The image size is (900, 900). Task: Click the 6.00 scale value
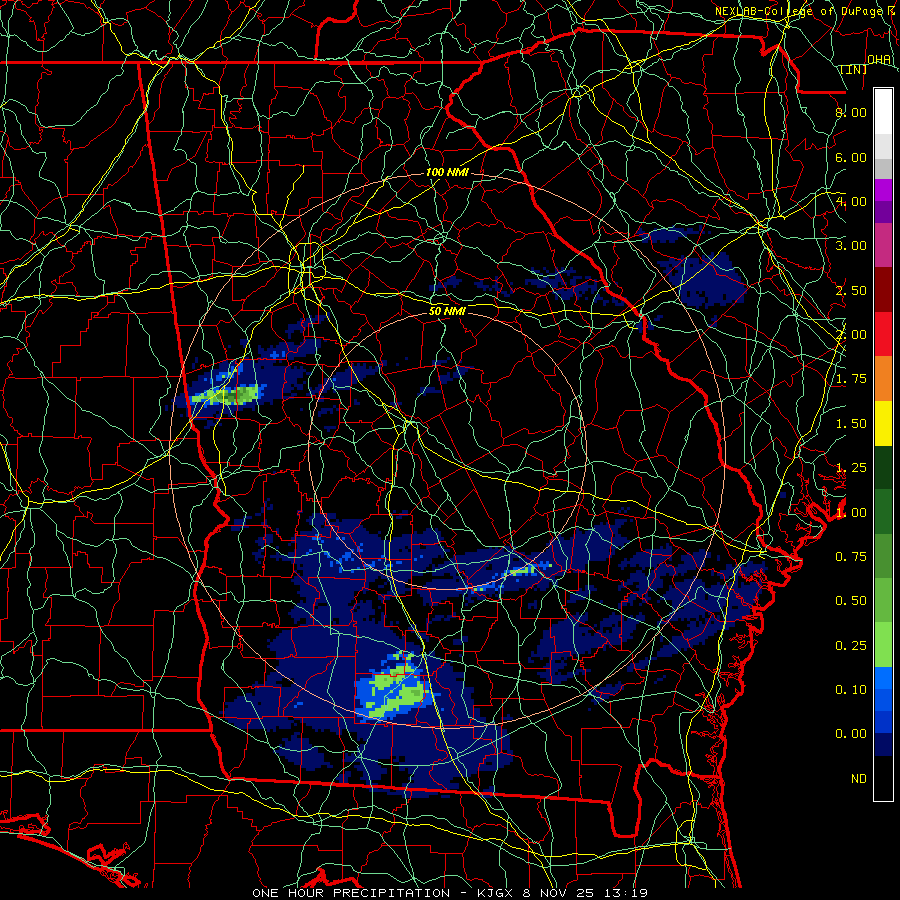coord(851,157)
